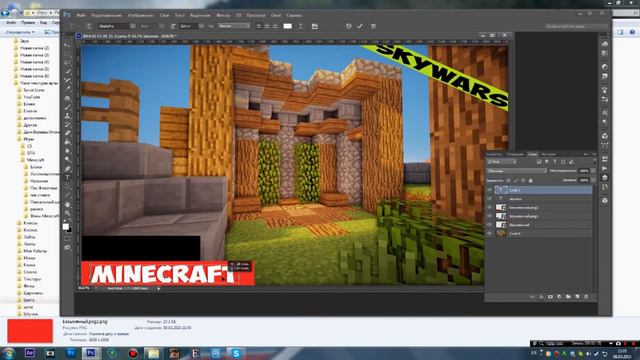Hide the fourth layer in the list

489,216
